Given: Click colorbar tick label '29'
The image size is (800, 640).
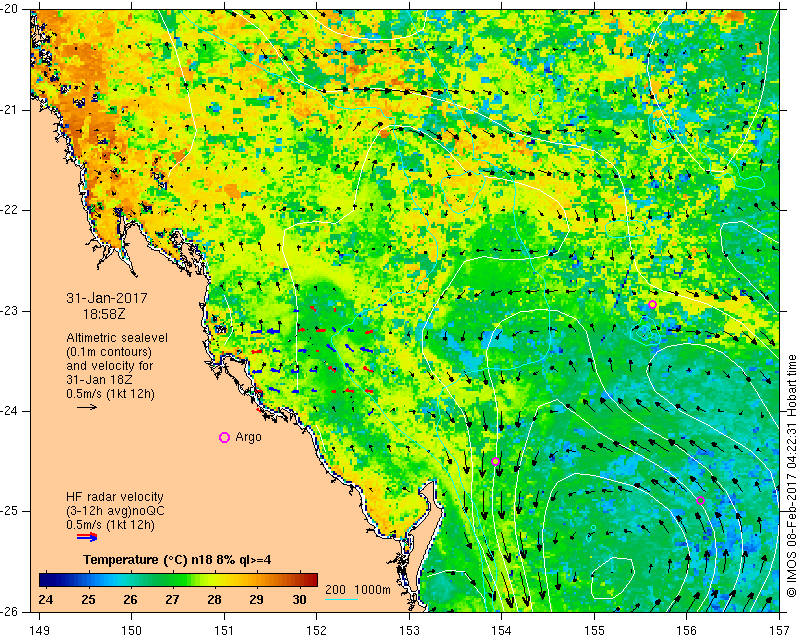Looking at the screenshot, I should [x=257, y=599].
